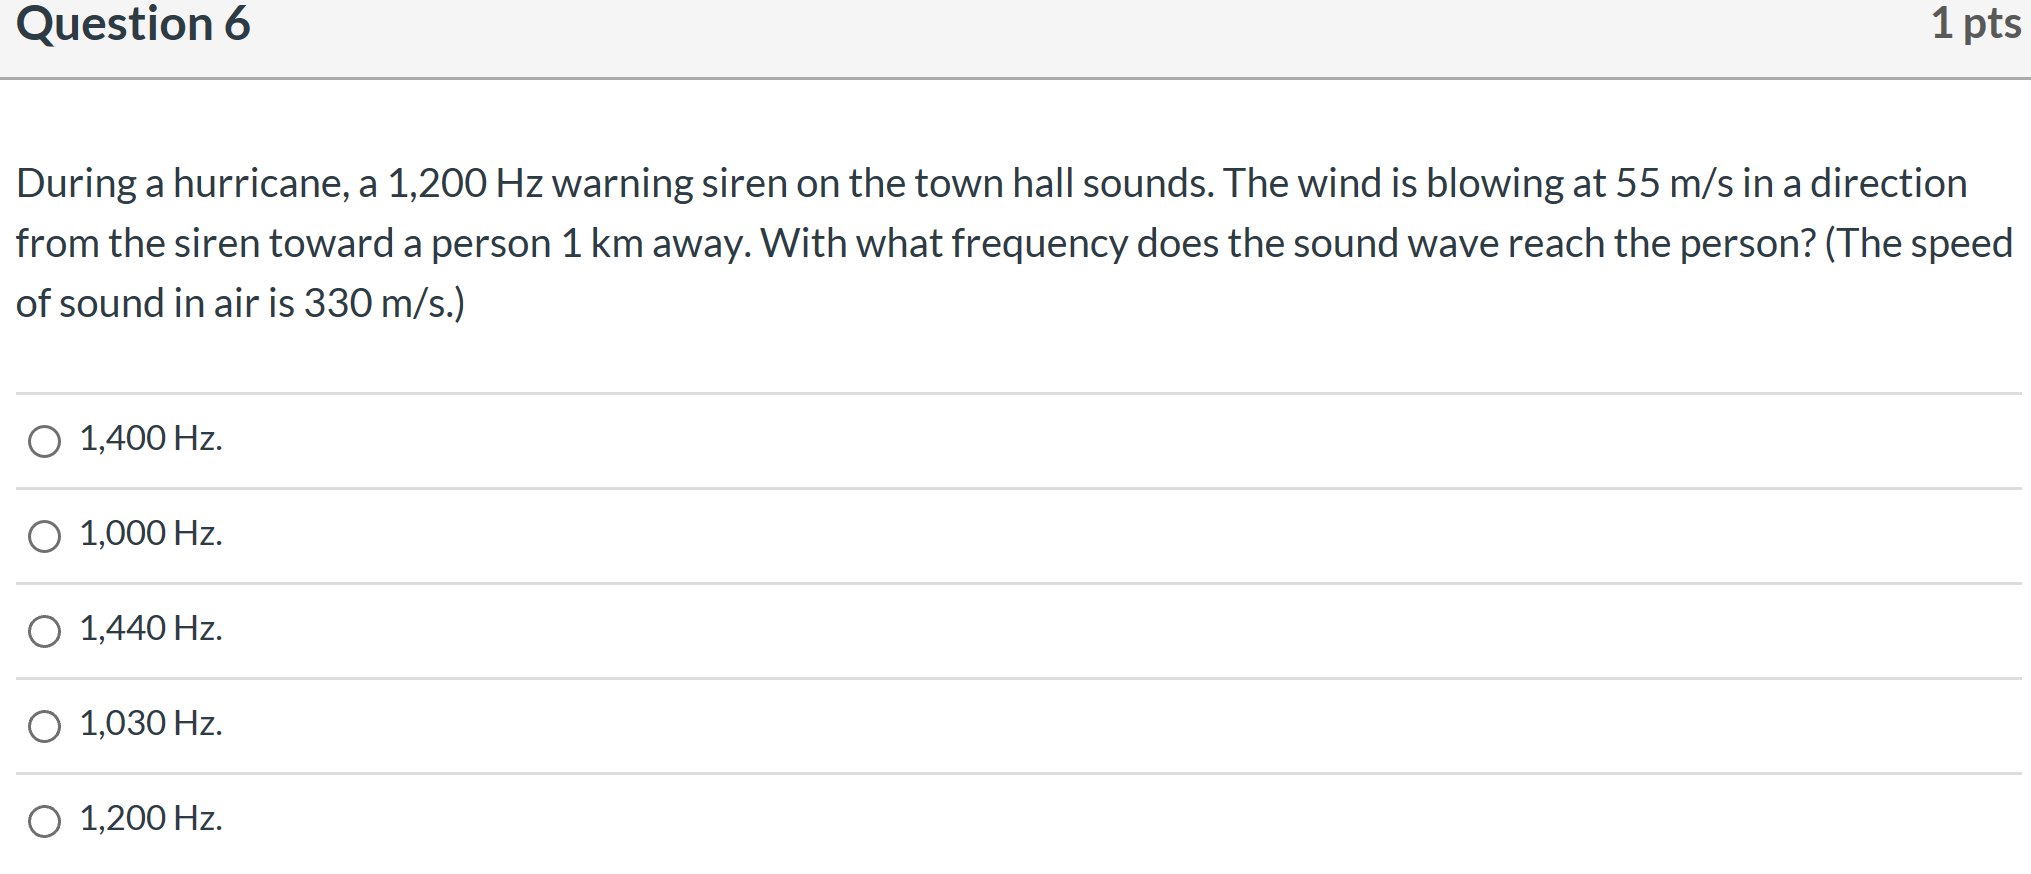Choose the answer labeled 1,400 Hz
The image size is (2031, 874).
(149, 437)
